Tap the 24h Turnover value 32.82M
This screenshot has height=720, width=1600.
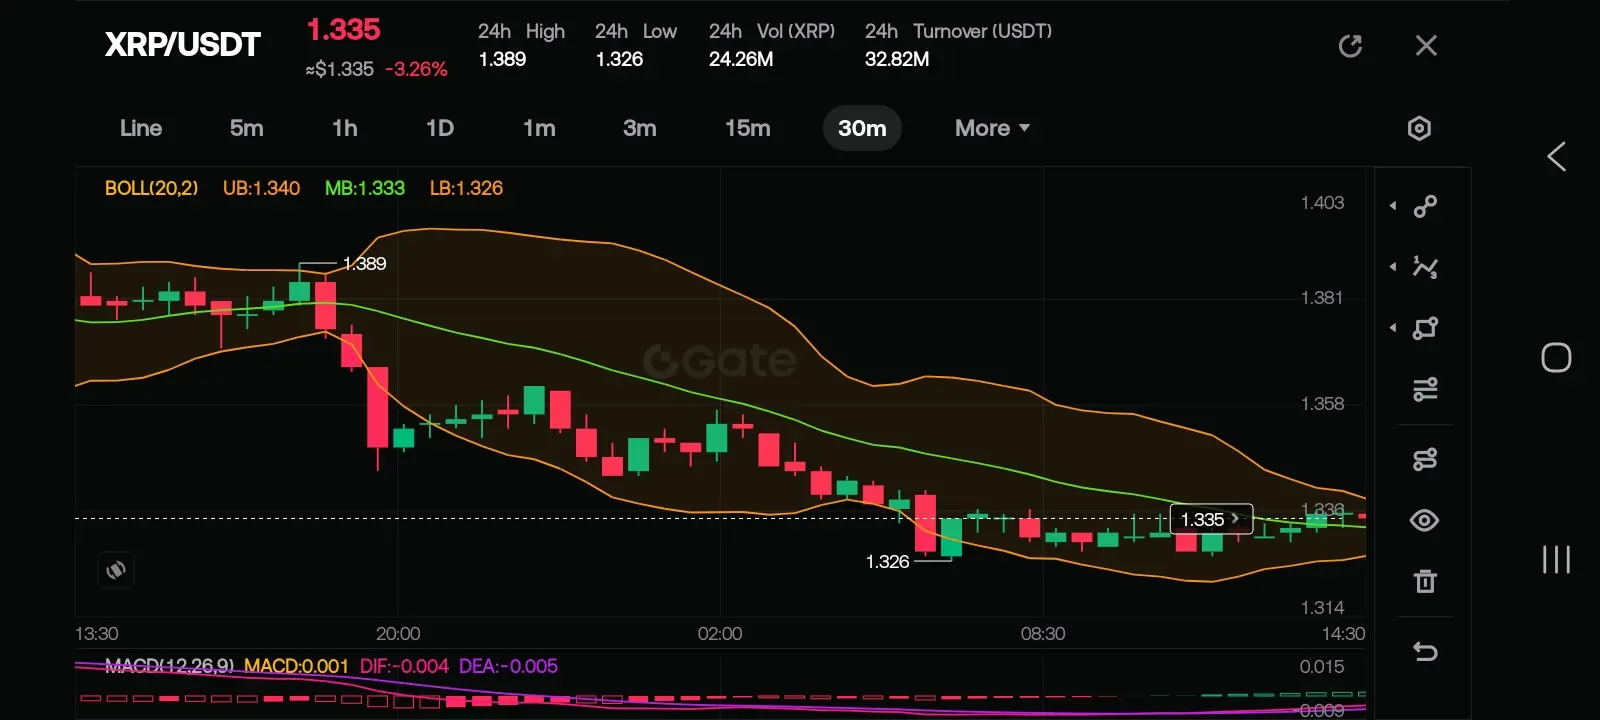tap(897, 59)
